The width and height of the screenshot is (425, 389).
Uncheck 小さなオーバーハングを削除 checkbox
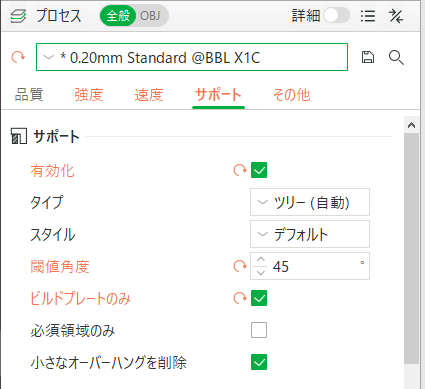[259, 362]
